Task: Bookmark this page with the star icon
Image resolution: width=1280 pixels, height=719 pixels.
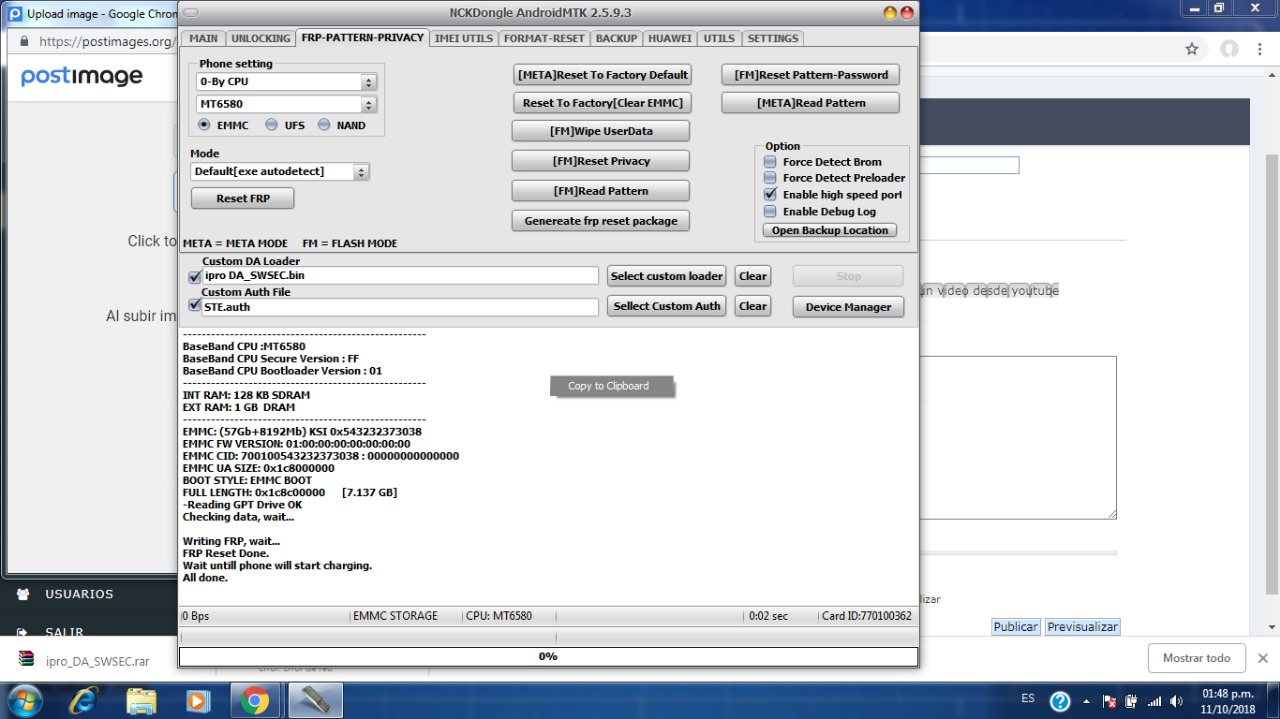Action: (1192, 49)
